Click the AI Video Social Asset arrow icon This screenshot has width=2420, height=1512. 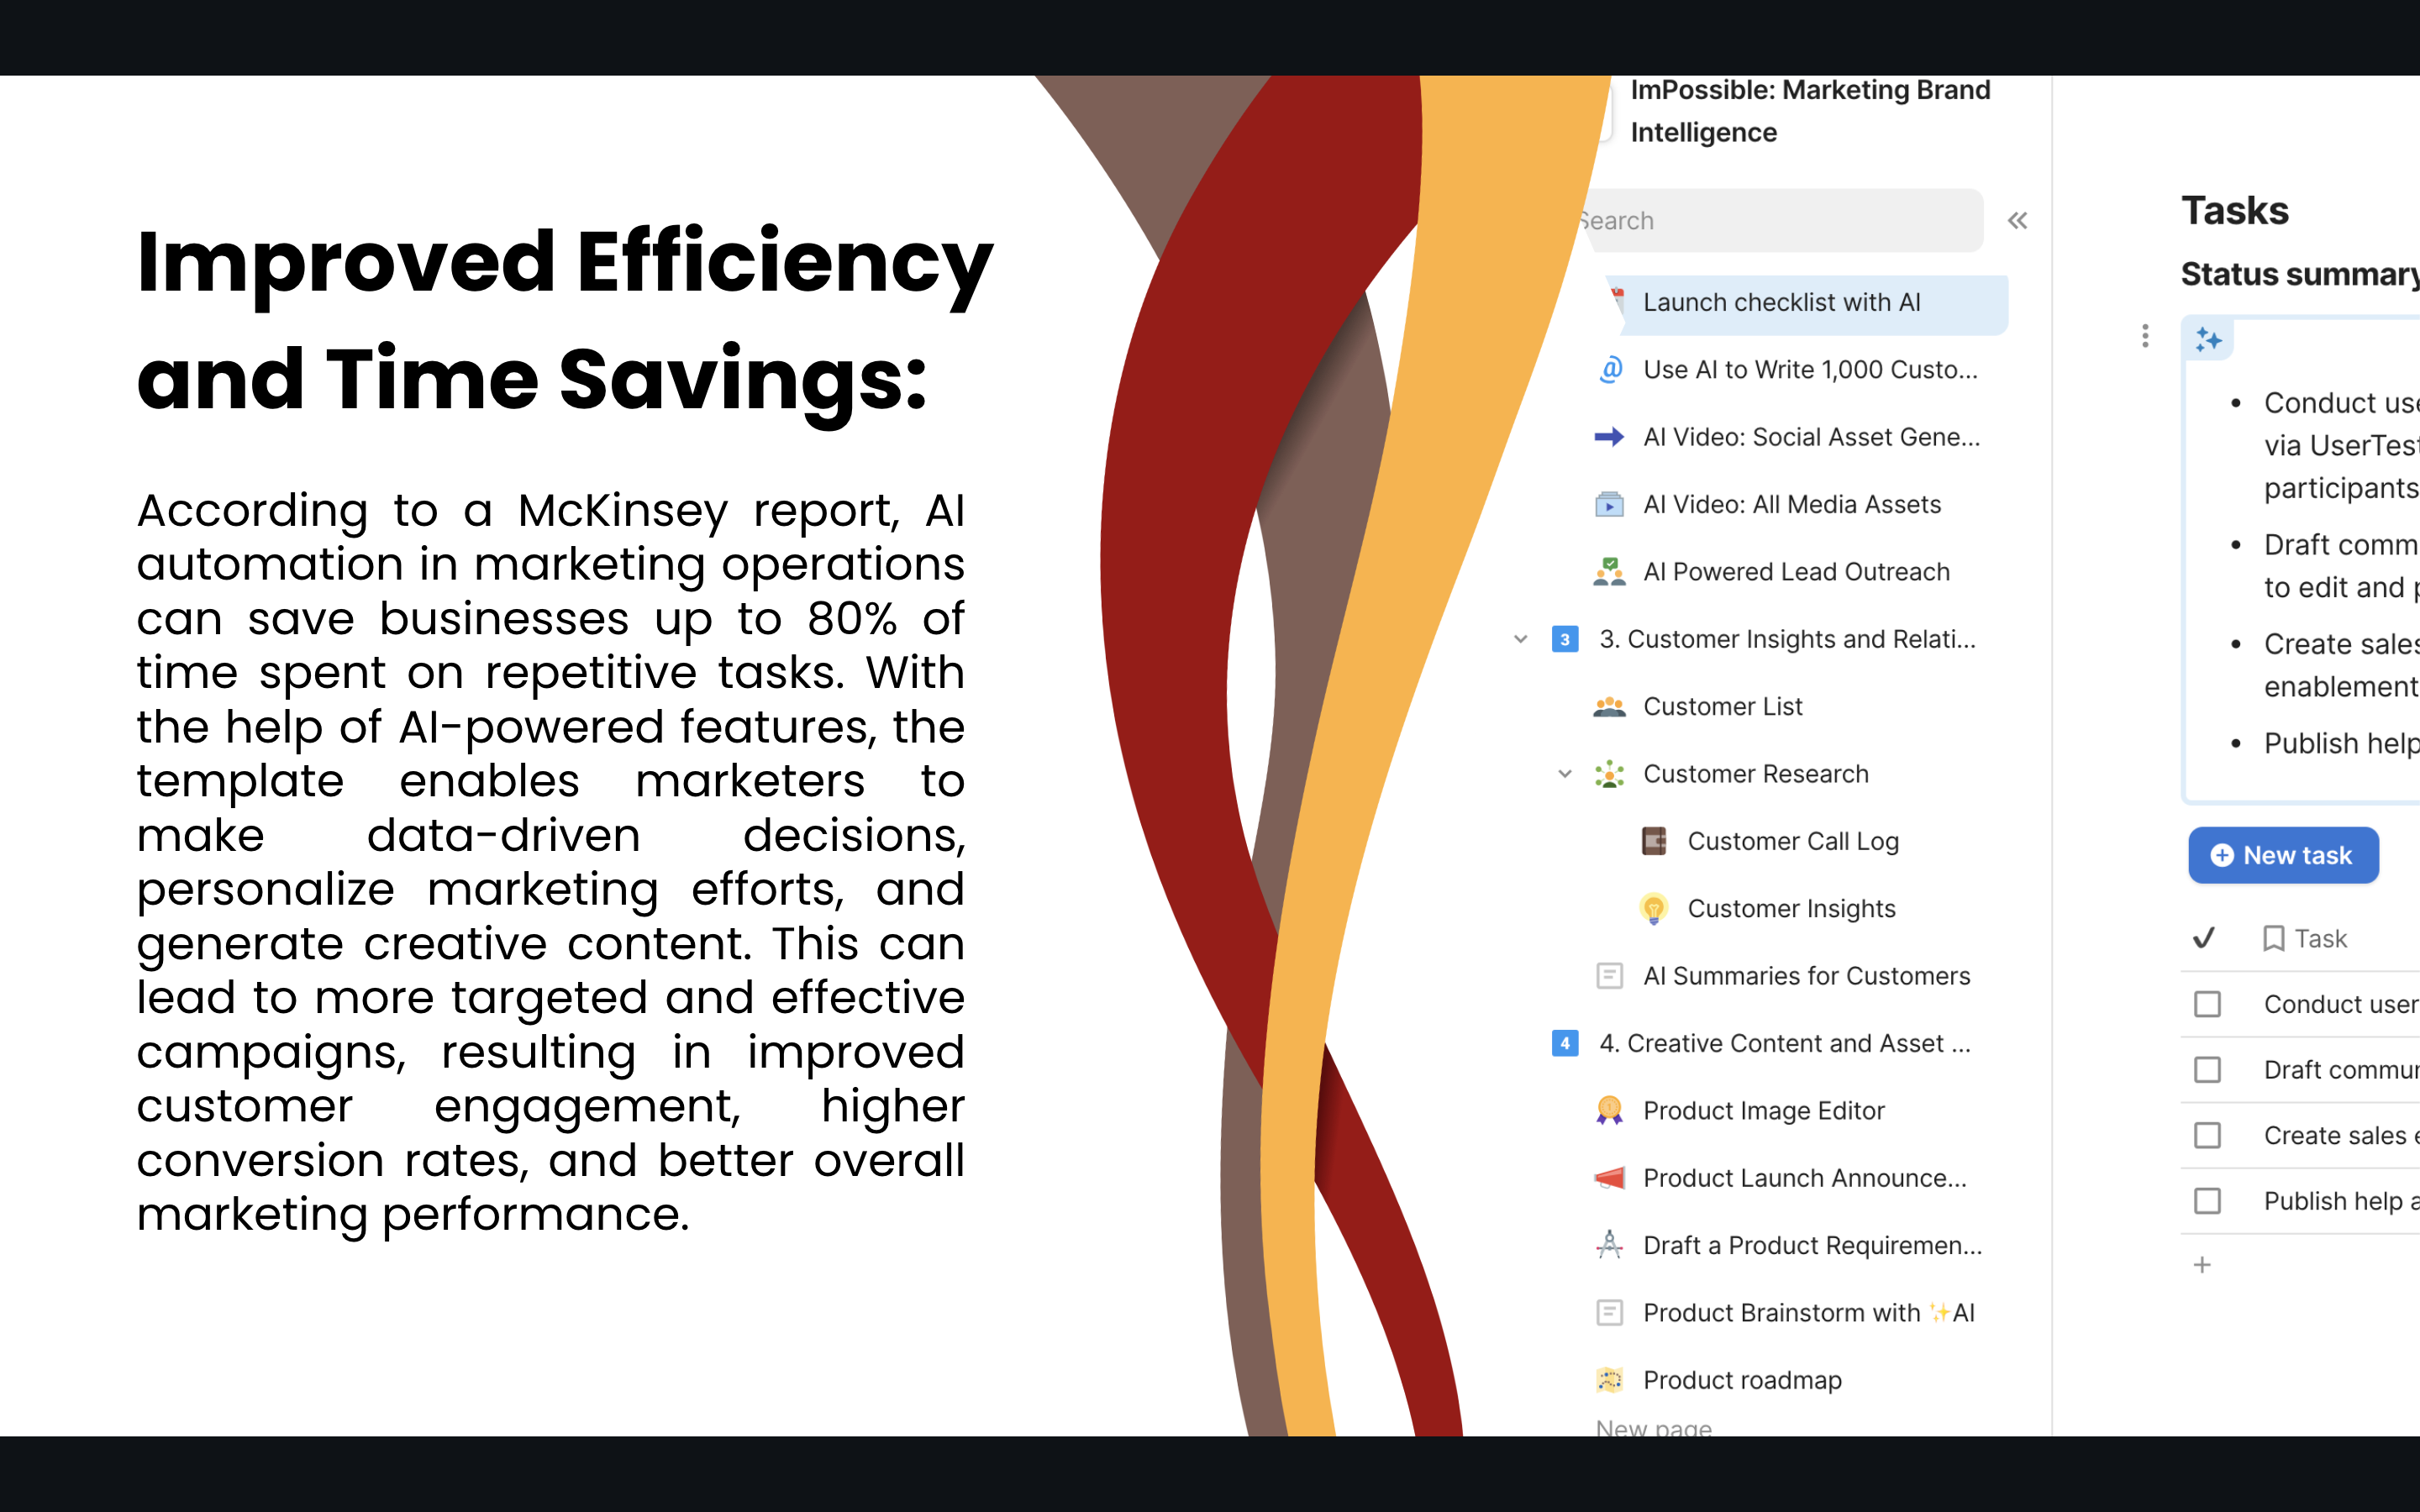click(1609, 437)
